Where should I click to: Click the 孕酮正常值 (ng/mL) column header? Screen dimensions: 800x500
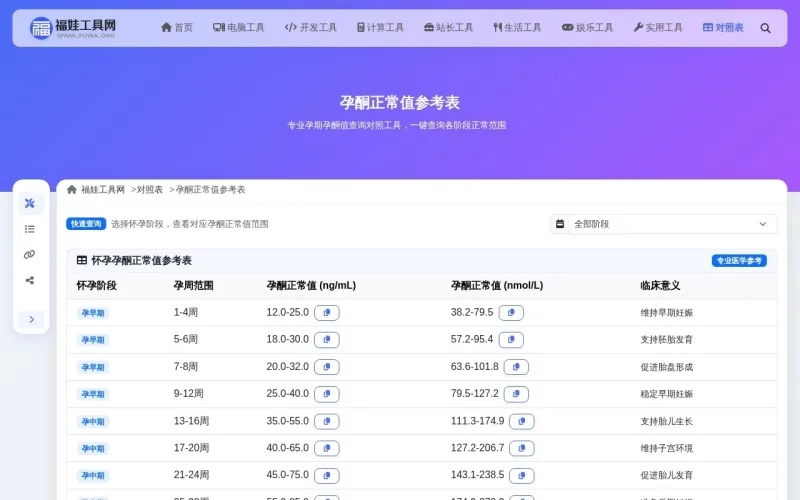pos(311,286)
